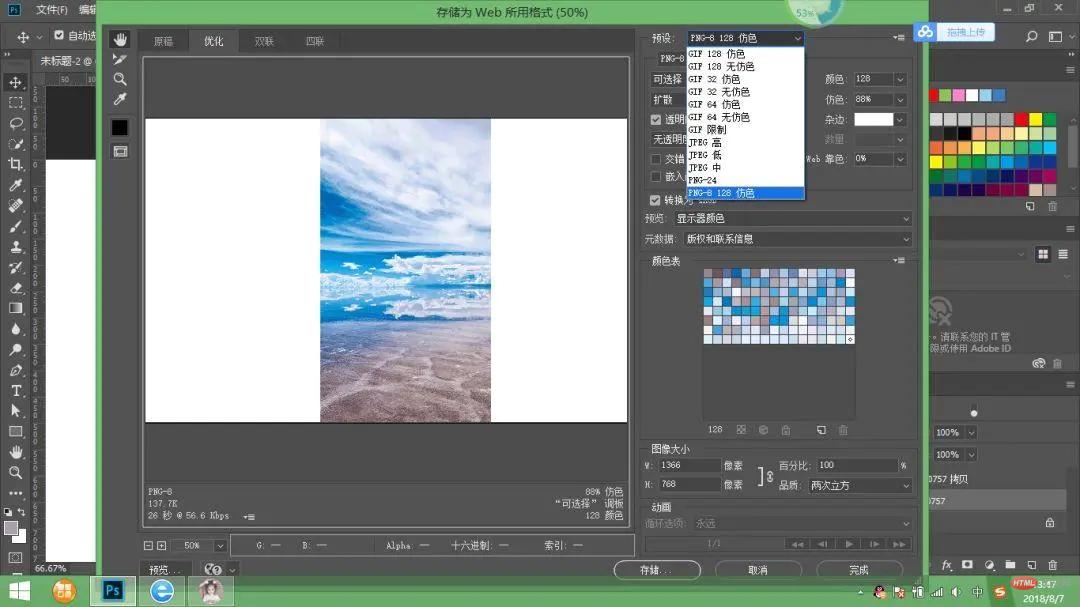Select the Clone Stamp tool
The image size is (1080, 607).
[15, 247]
